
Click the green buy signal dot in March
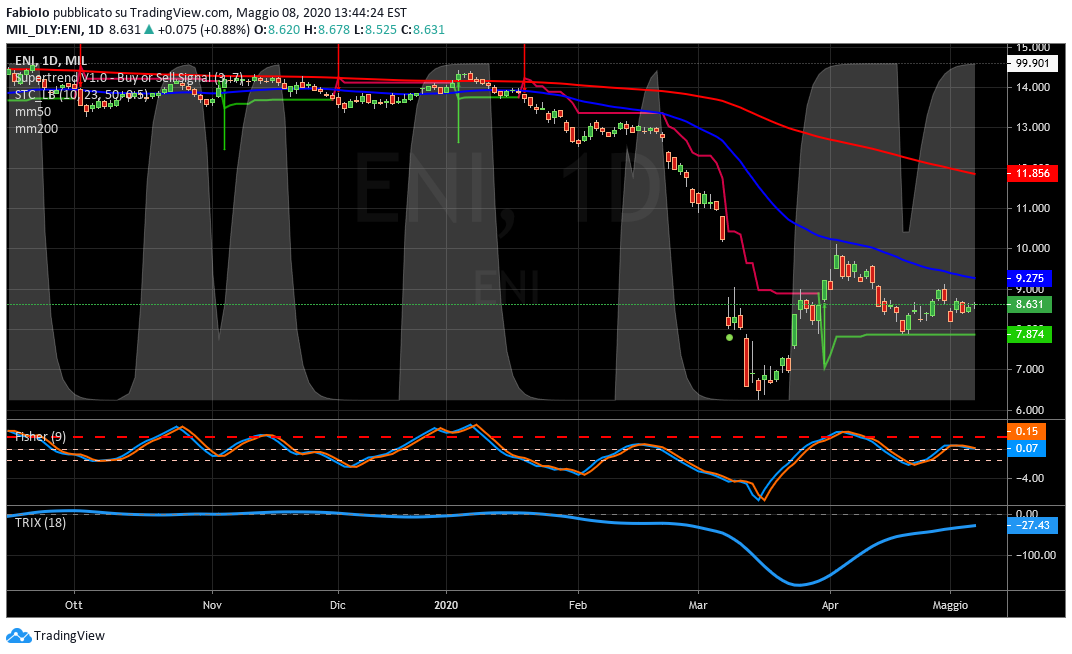click(x=729, y=337)
